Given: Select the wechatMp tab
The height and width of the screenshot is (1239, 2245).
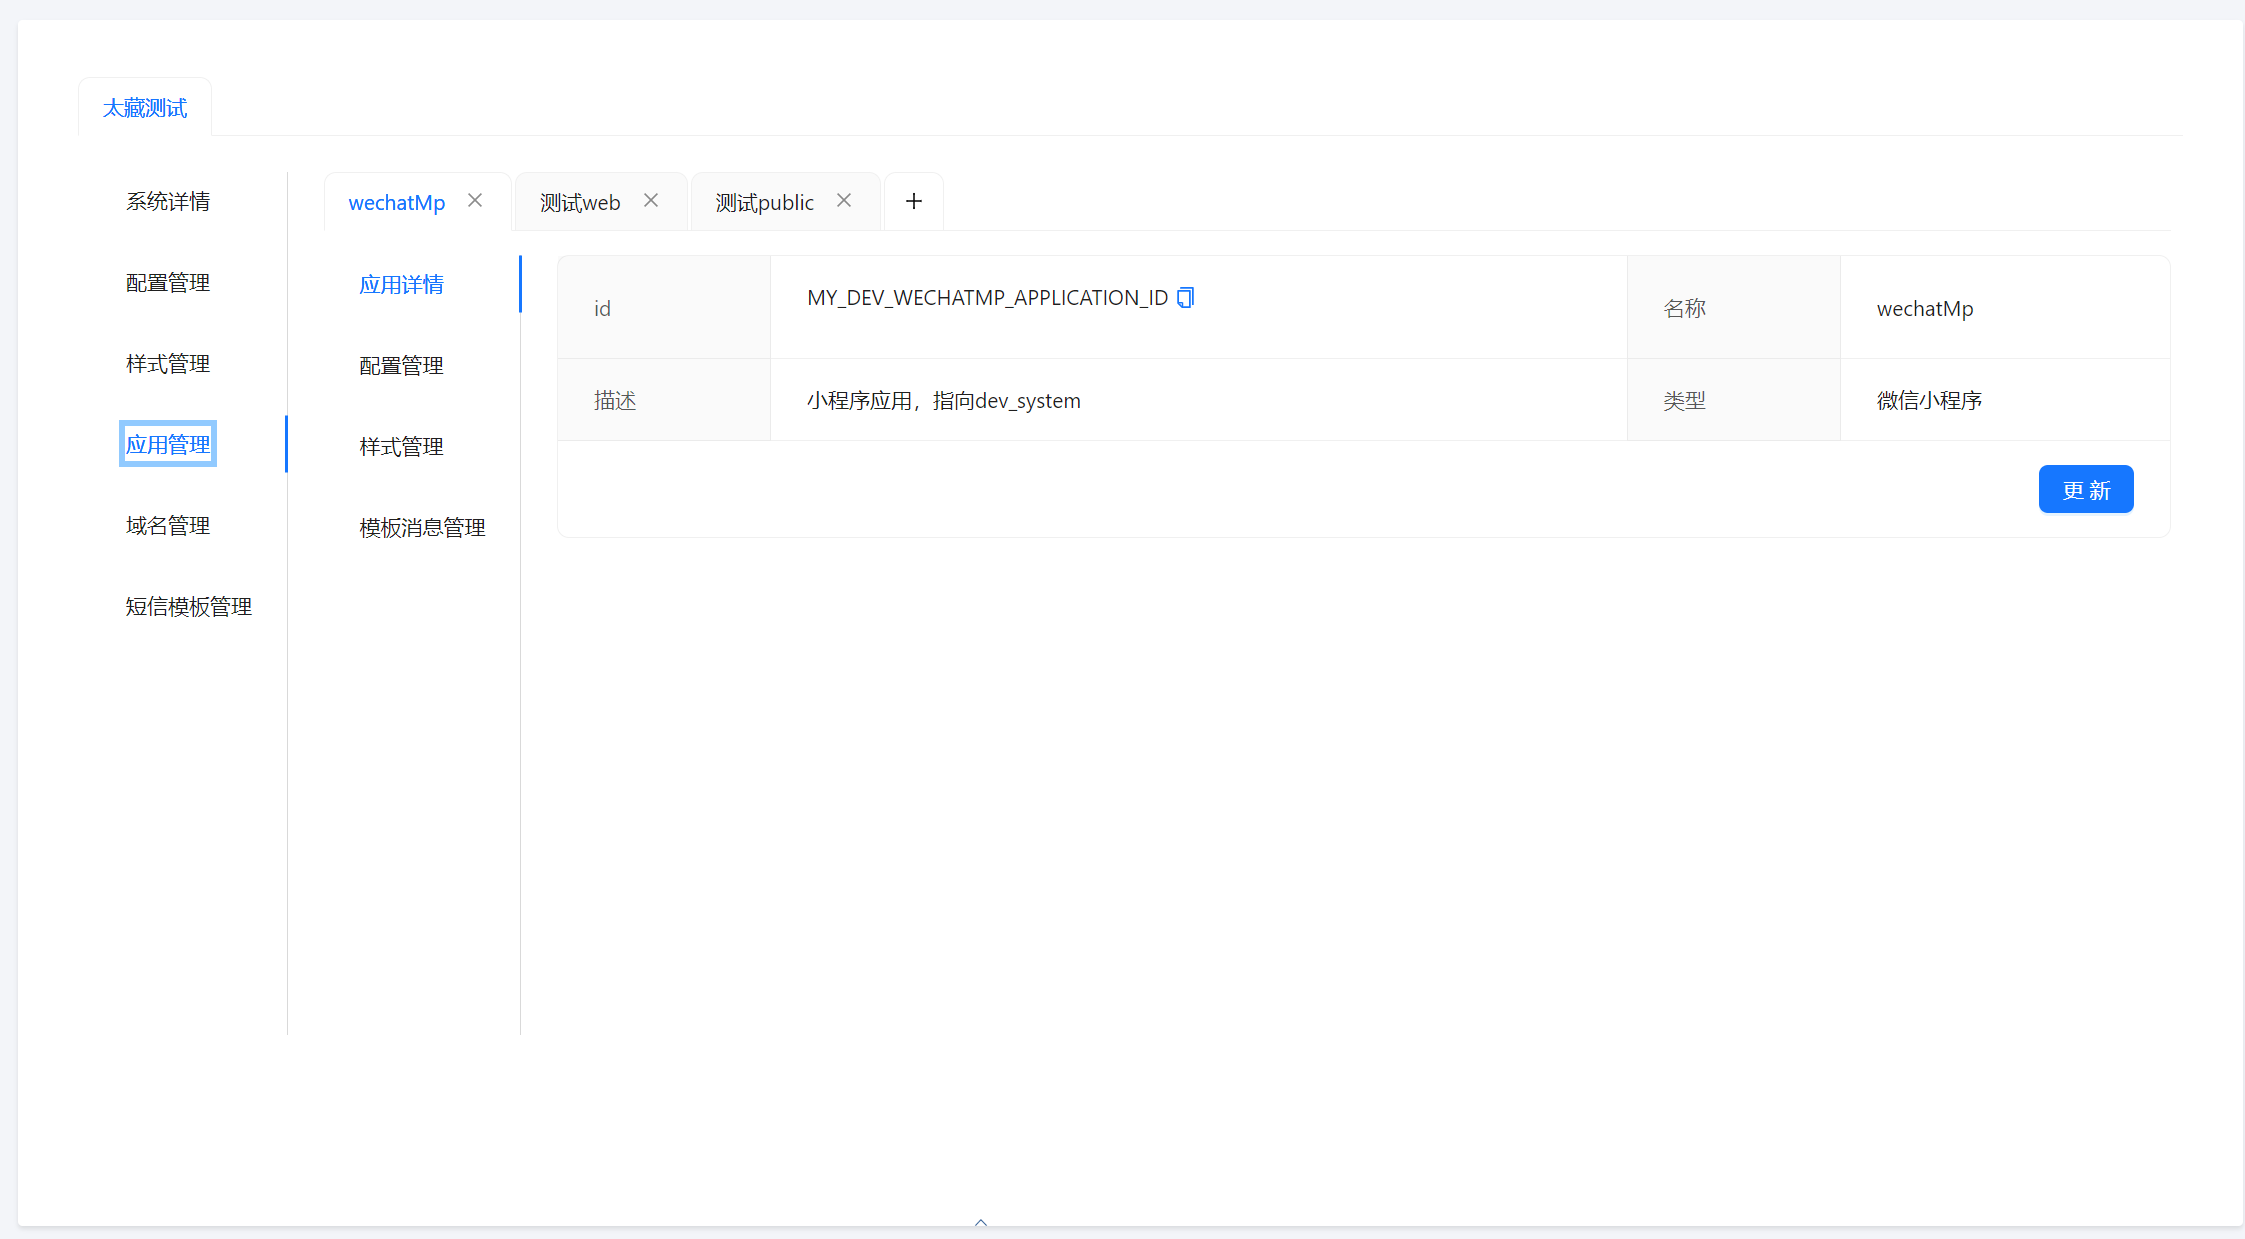Looking at the screenshot, I should pyautogui.click(x=396, y=203).
